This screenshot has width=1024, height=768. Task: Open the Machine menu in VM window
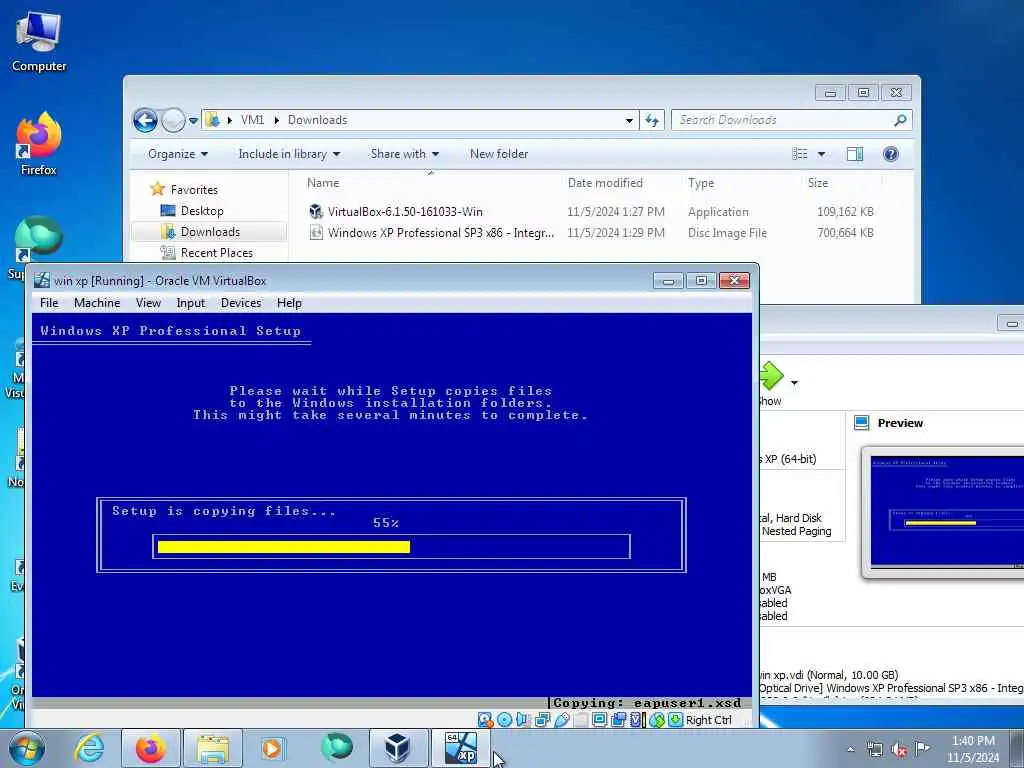tap(97, 303)
